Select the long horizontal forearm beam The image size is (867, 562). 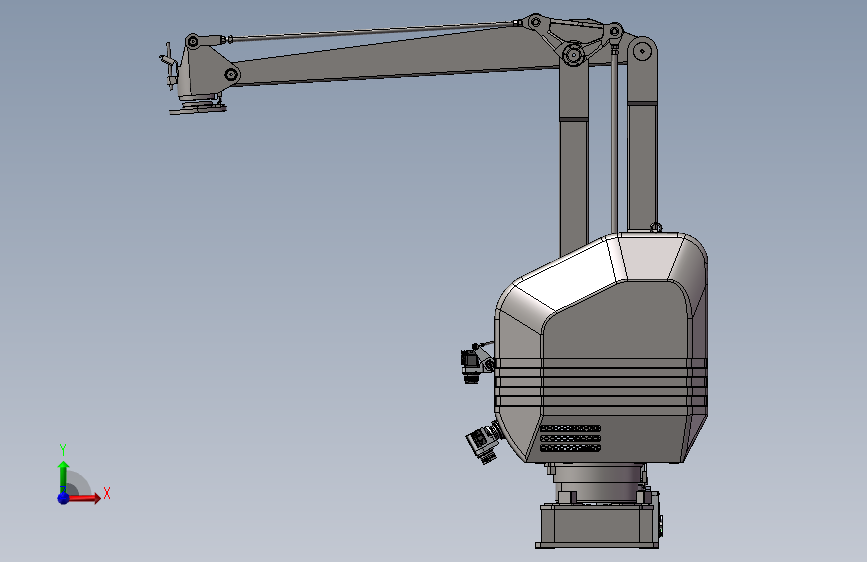(x=398, y=58)
